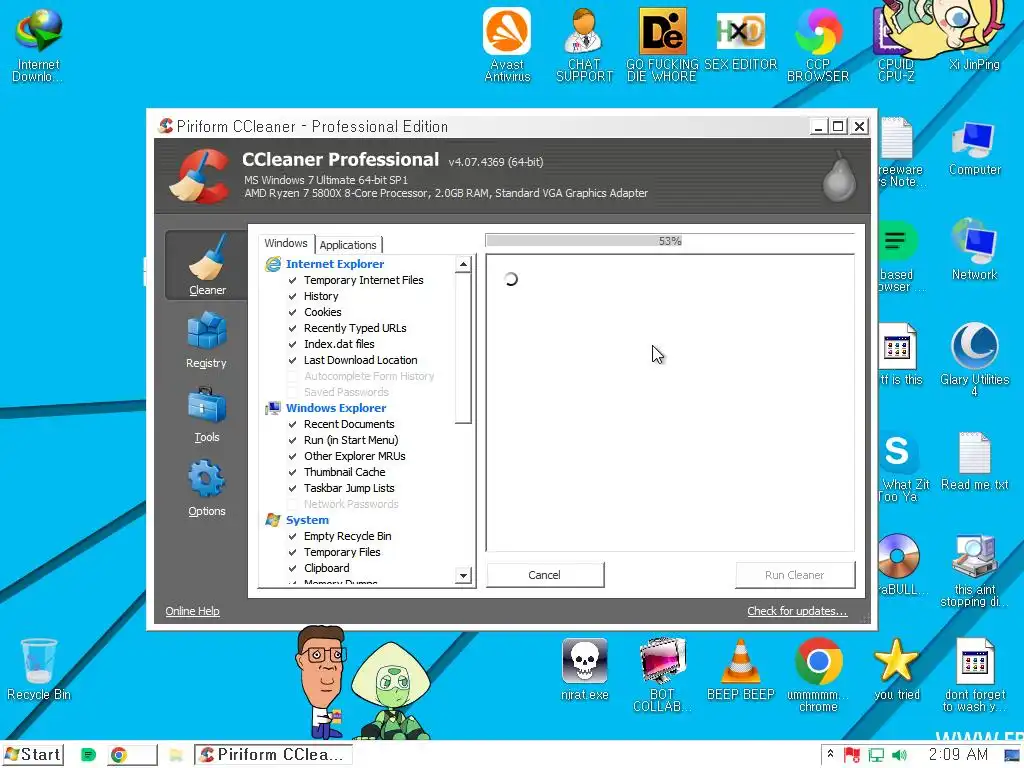Click the Run Cleaner button
The image size is (1024, 768).
[794, 575]
